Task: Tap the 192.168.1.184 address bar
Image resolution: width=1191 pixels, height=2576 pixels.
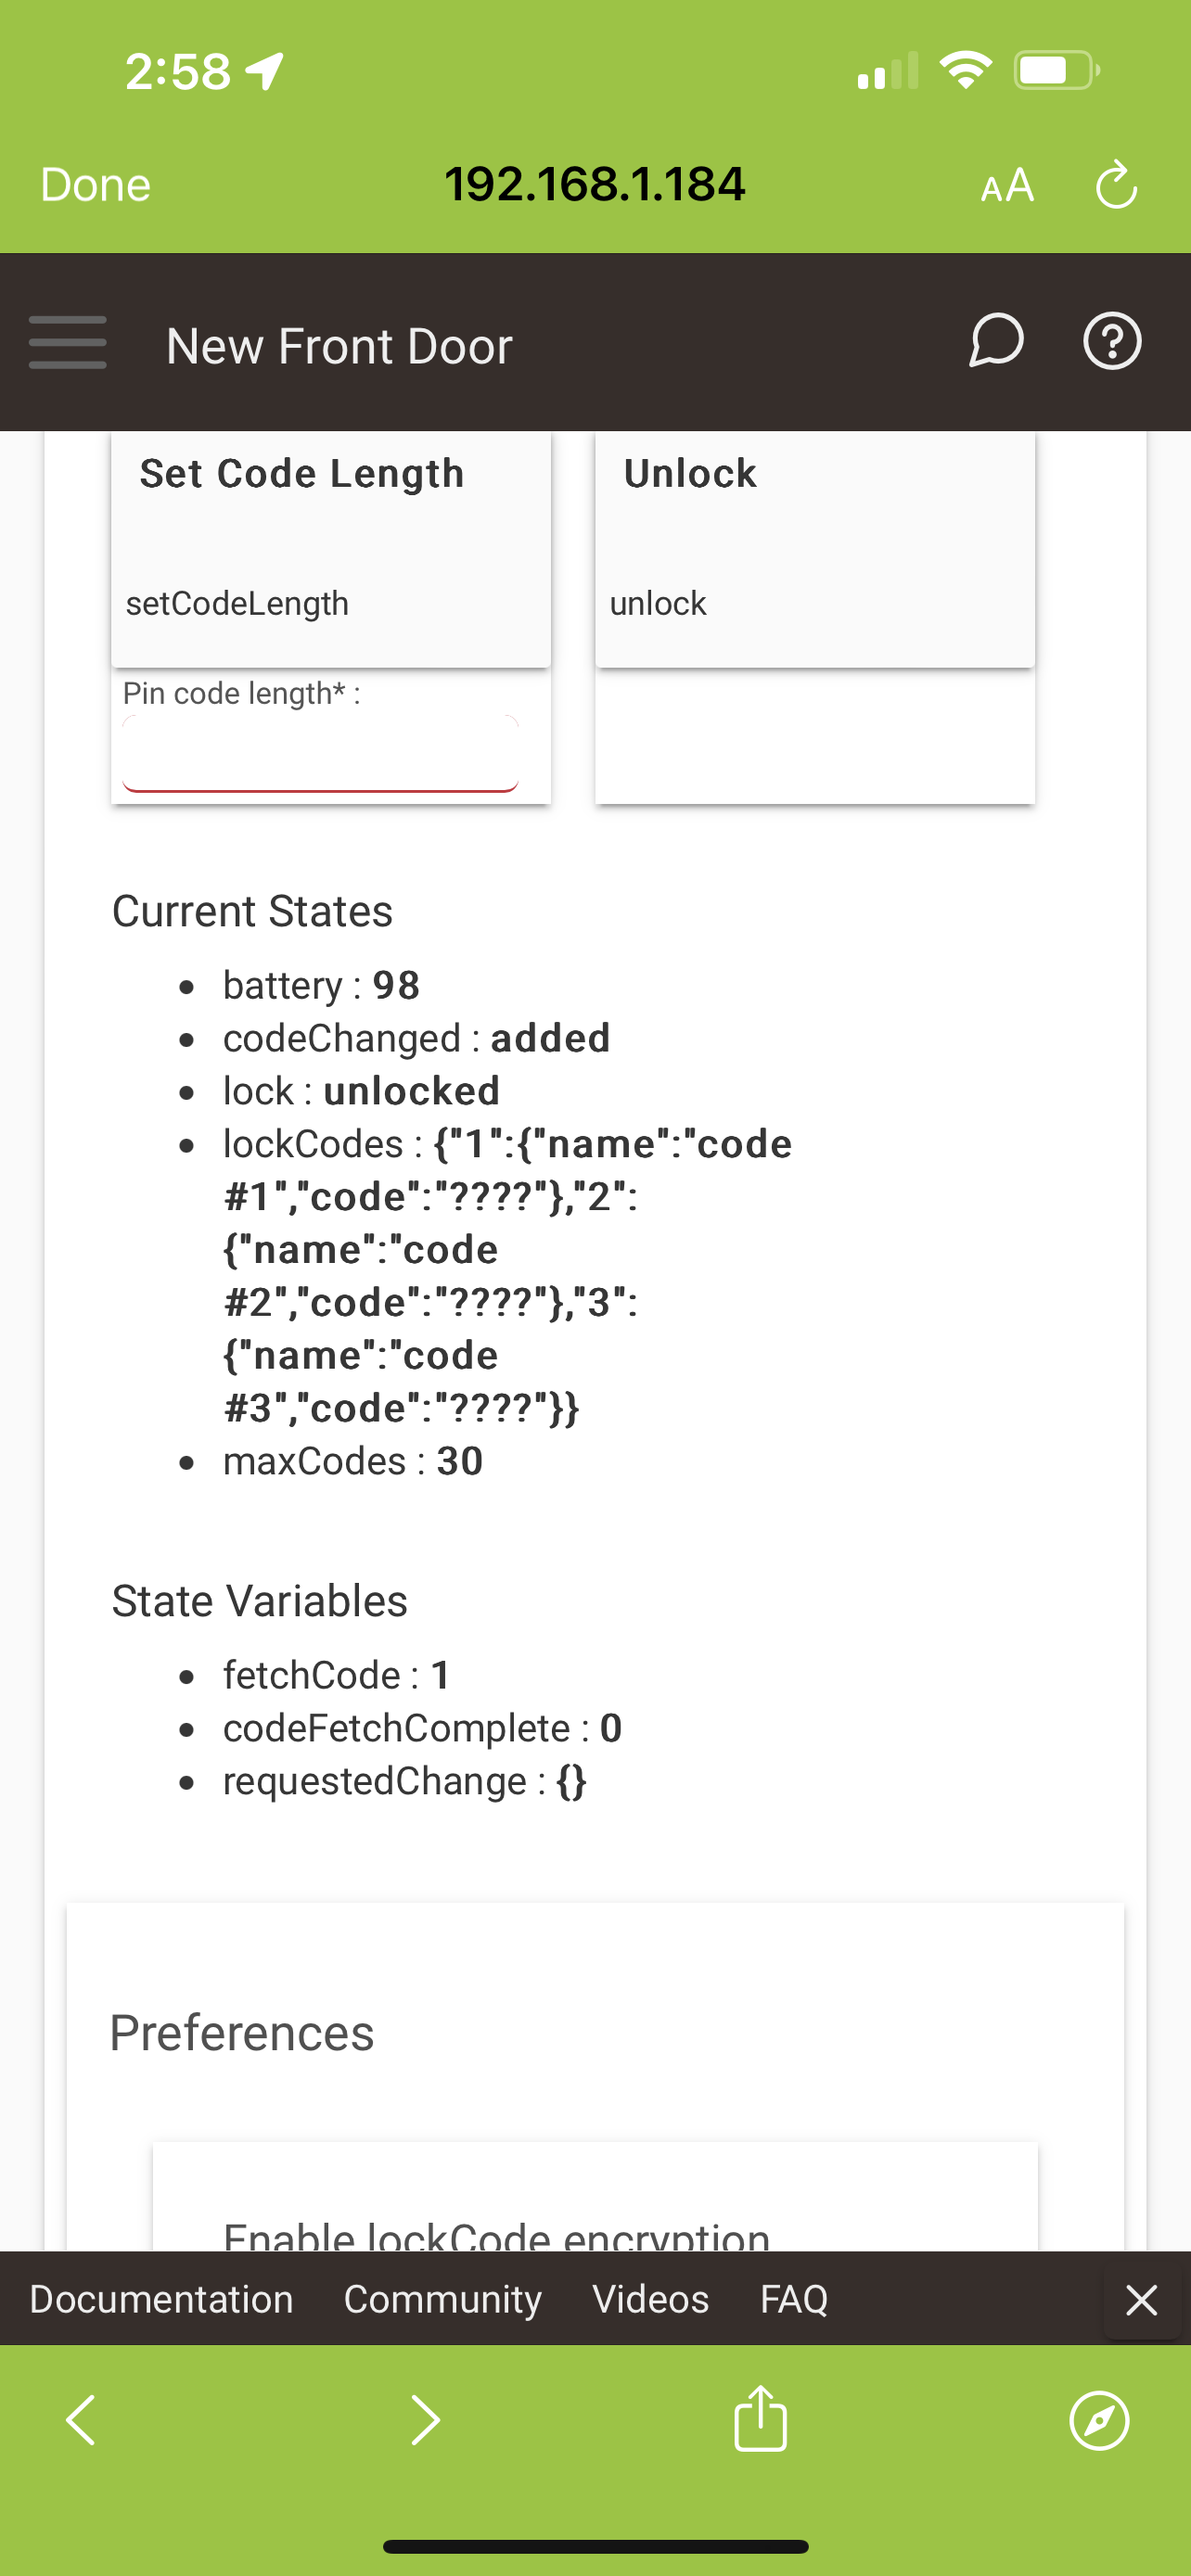Action: (595, 184)
